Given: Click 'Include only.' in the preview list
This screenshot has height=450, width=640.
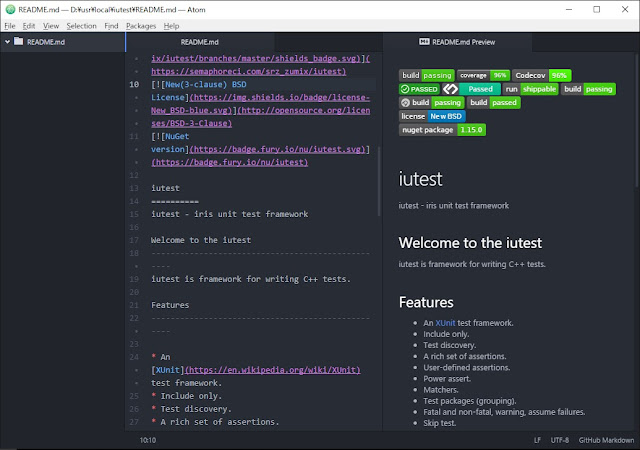Looking at the screenshot, I should 446,334.
